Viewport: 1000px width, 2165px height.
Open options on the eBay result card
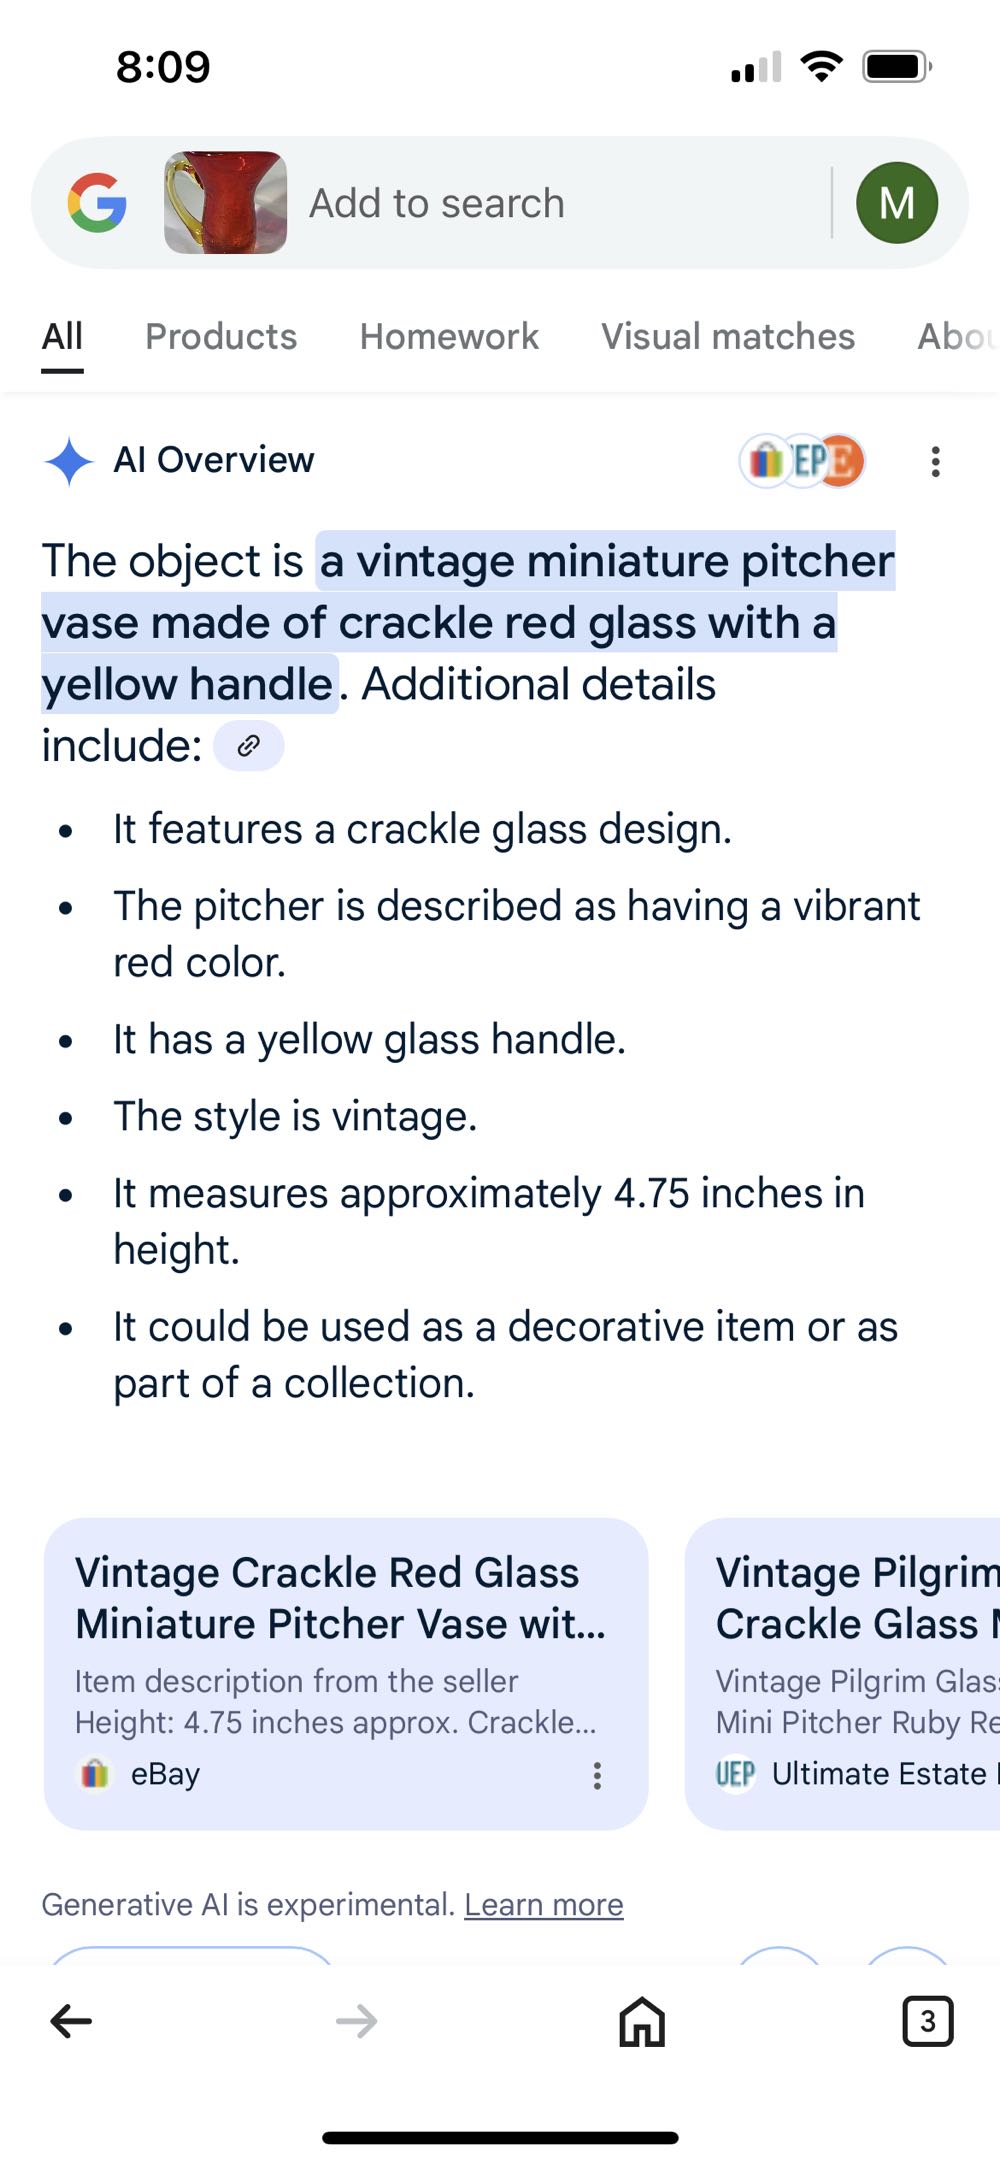click(x=597, y=1774)
